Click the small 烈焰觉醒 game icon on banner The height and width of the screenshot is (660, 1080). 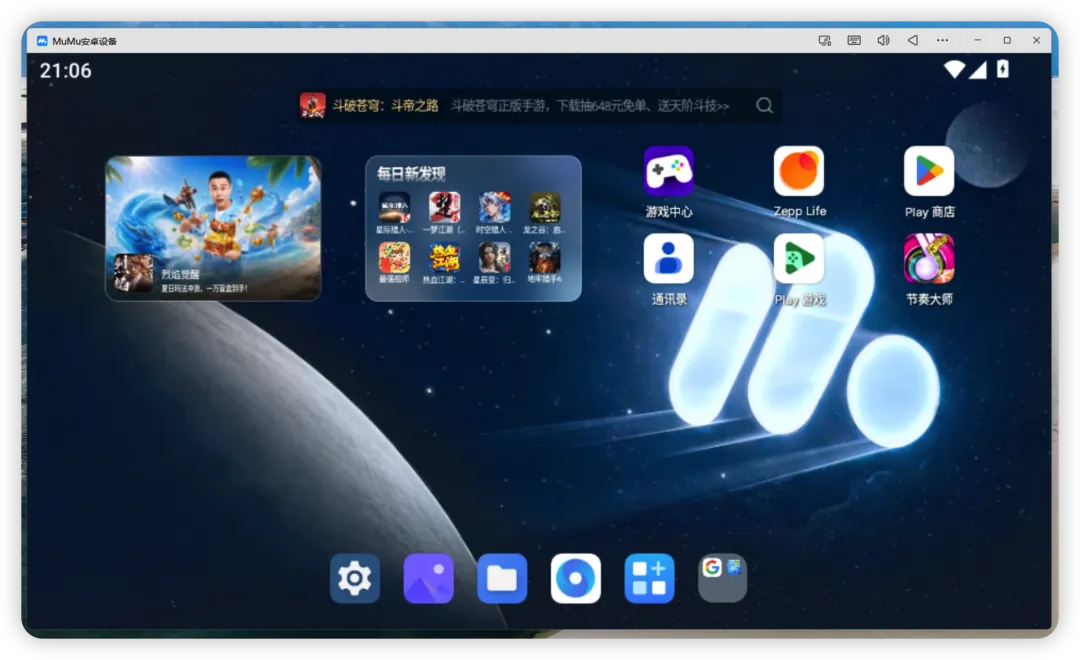(x=134, y=273)
